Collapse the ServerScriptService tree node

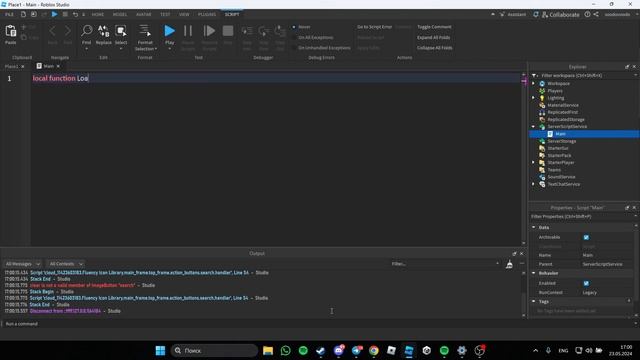533,127
